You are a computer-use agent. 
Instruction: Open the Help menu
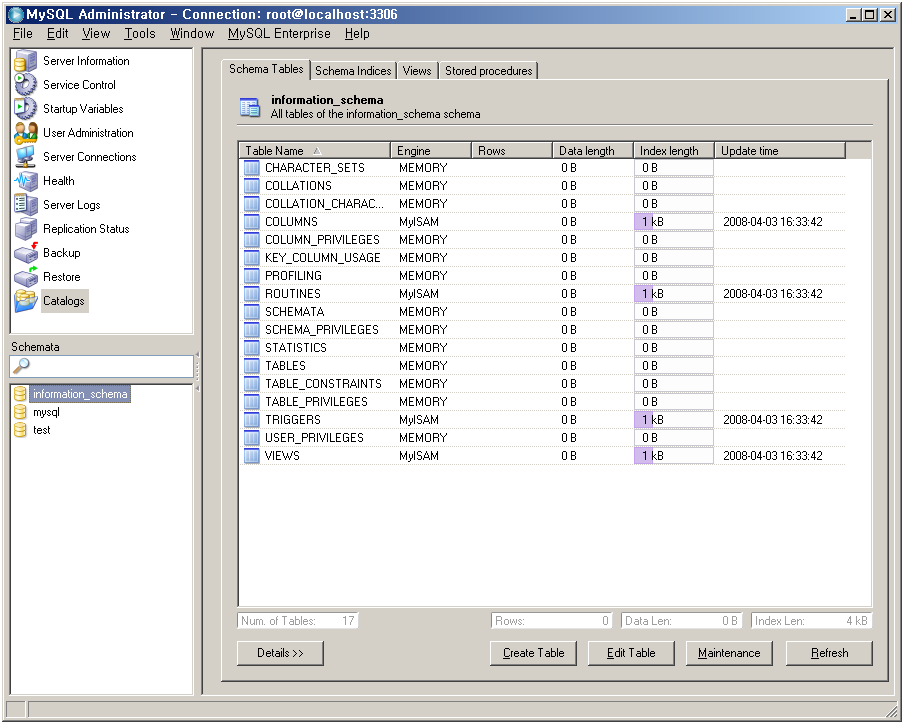click(x=357, y=33)
